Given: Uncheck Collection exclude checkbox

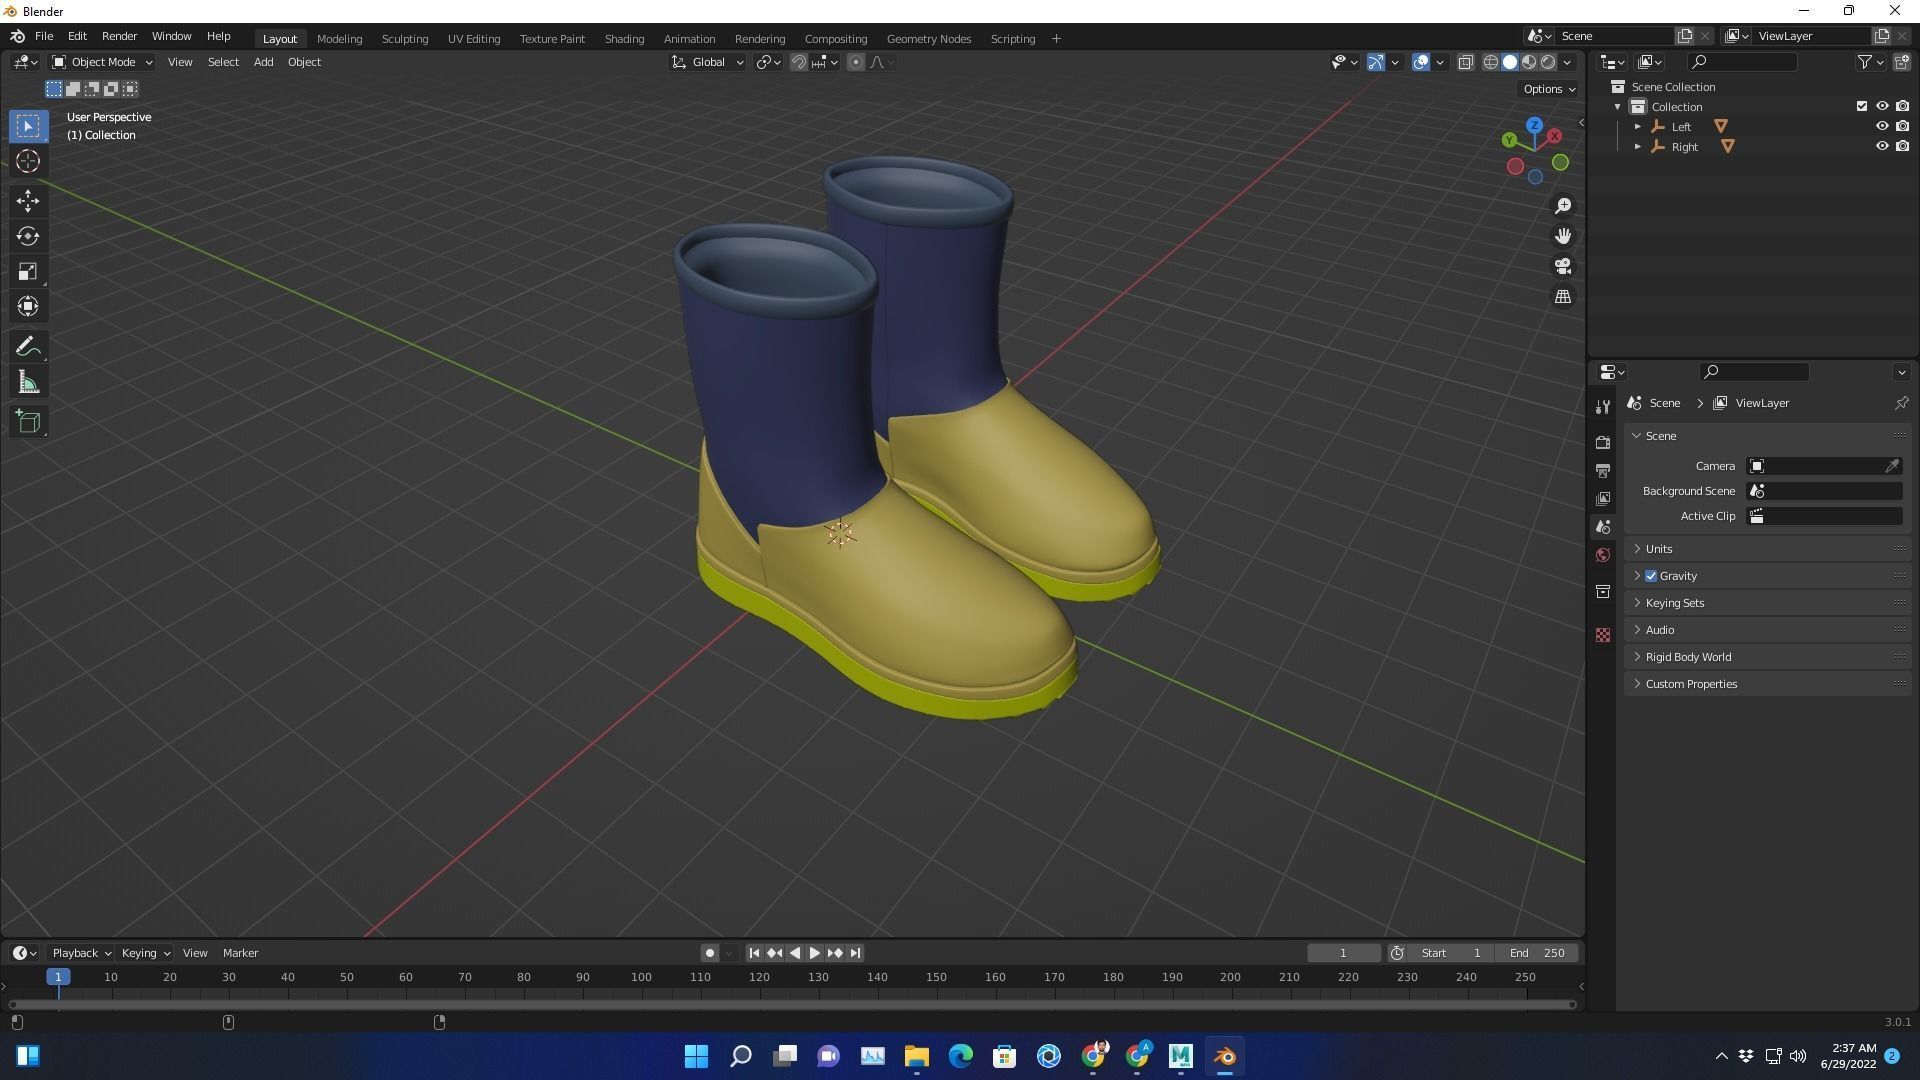Looking at the screenshot, I should pyautogui.click(x=1861, y=107).
